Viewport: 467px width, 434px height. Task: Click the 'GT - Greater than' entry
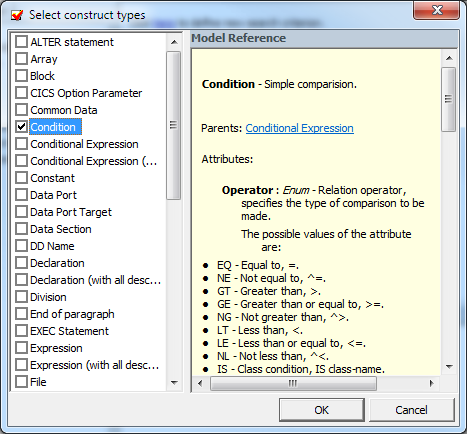tap(269, 291)
